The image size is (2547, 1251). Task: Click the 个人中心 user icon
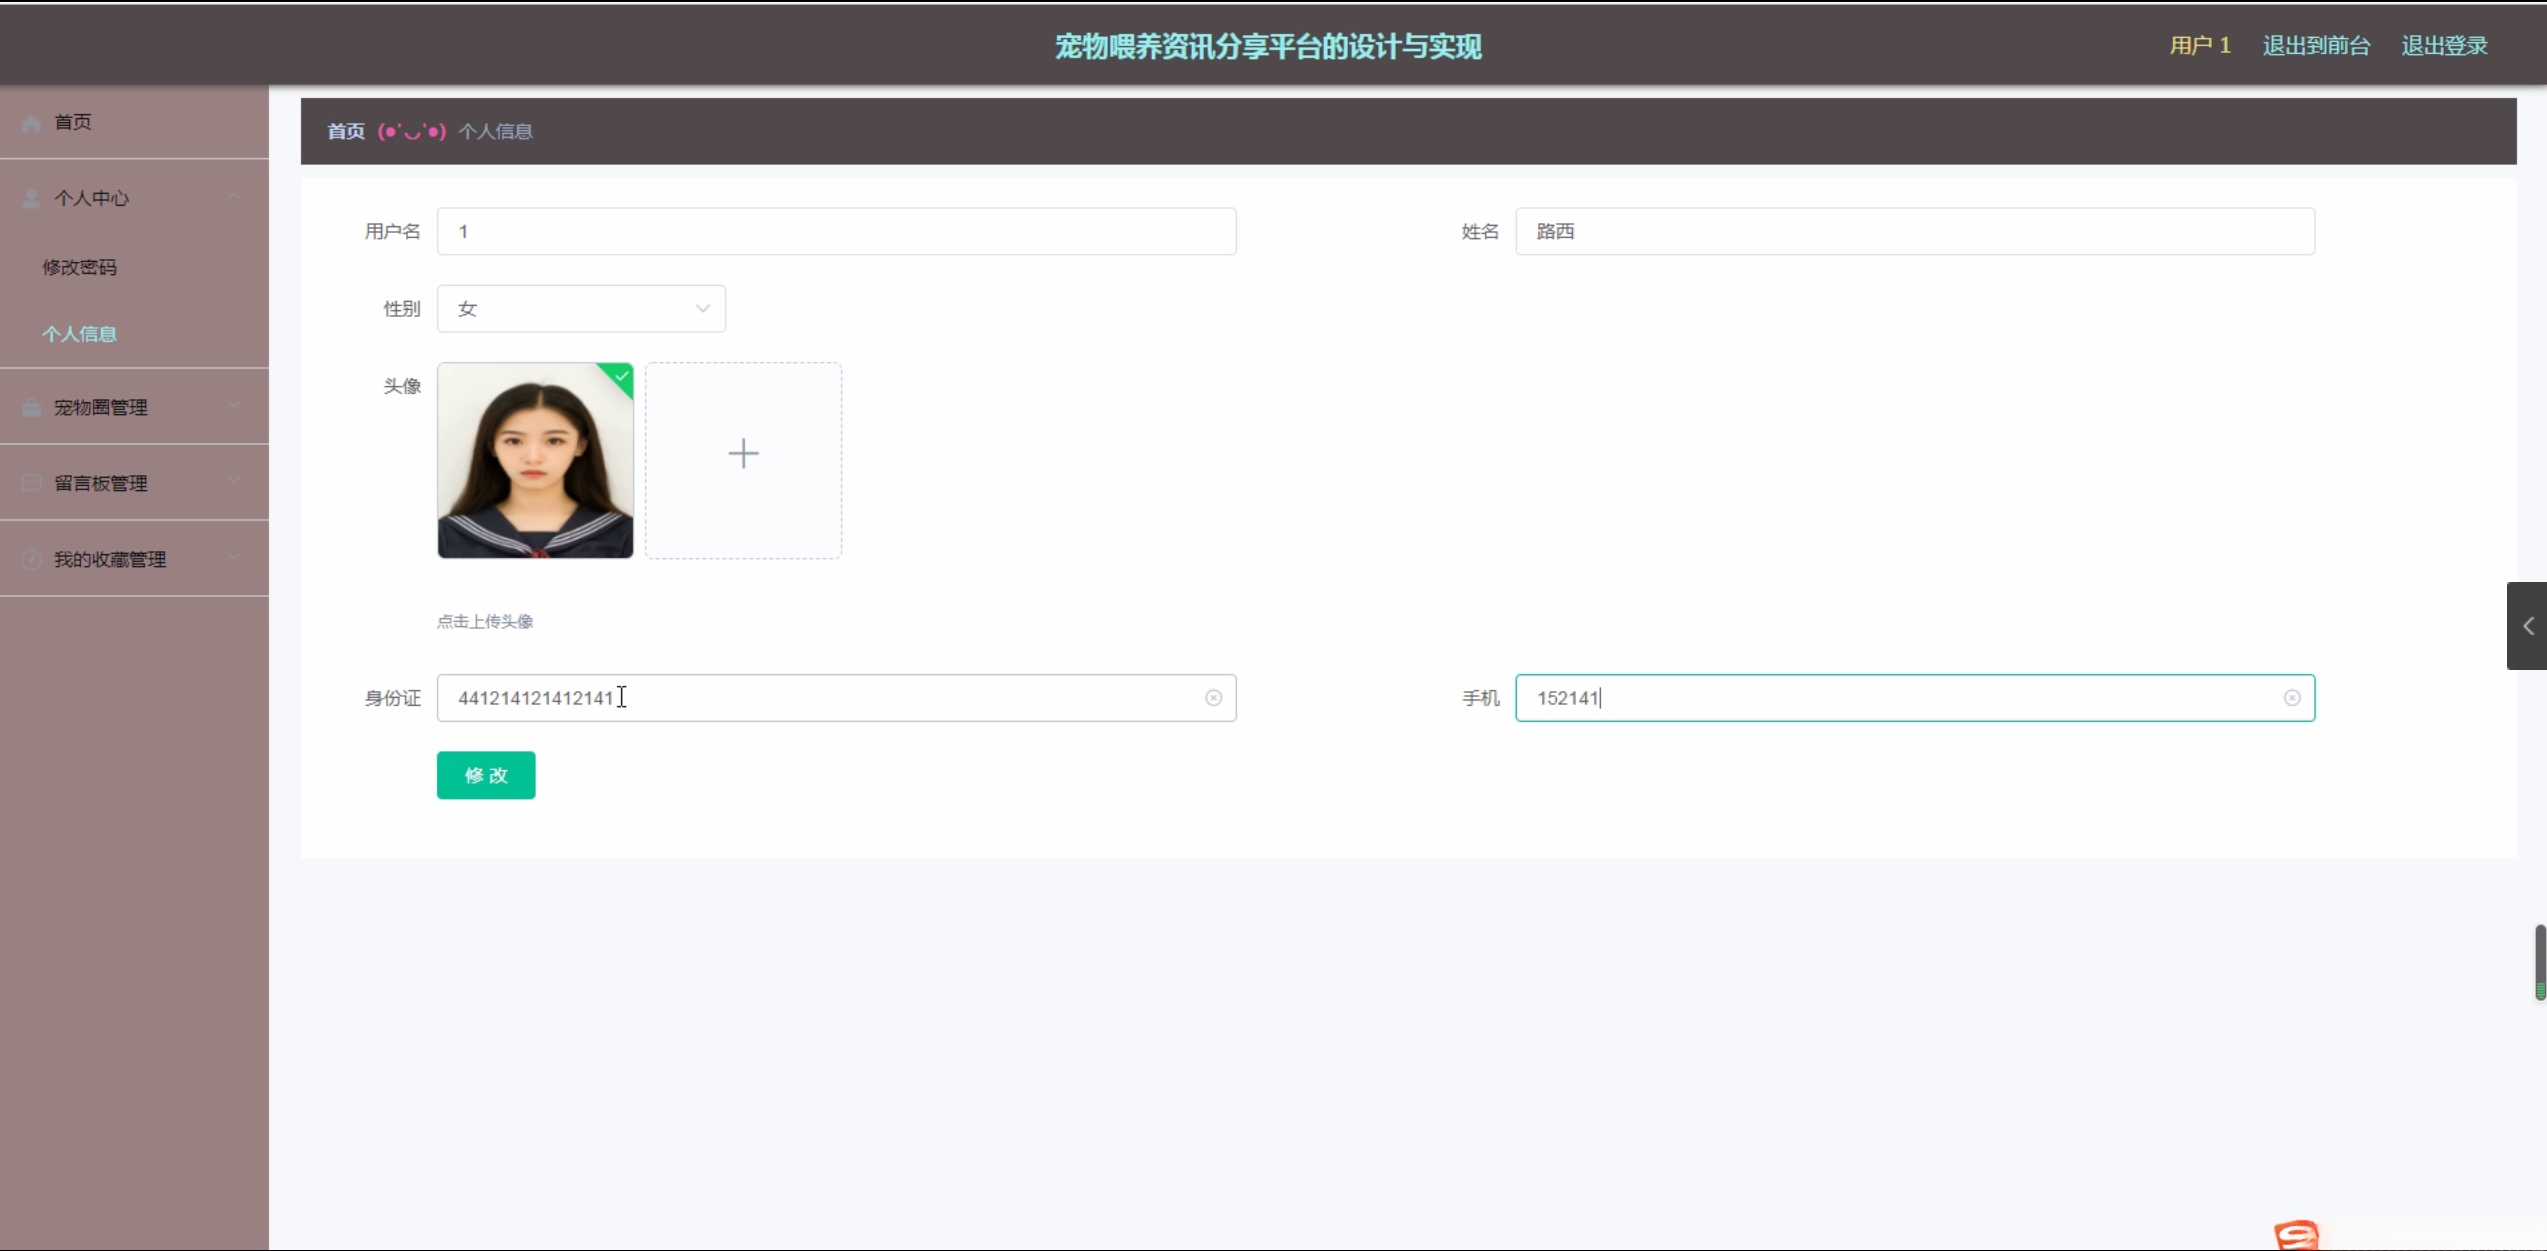tap(31, 198)
